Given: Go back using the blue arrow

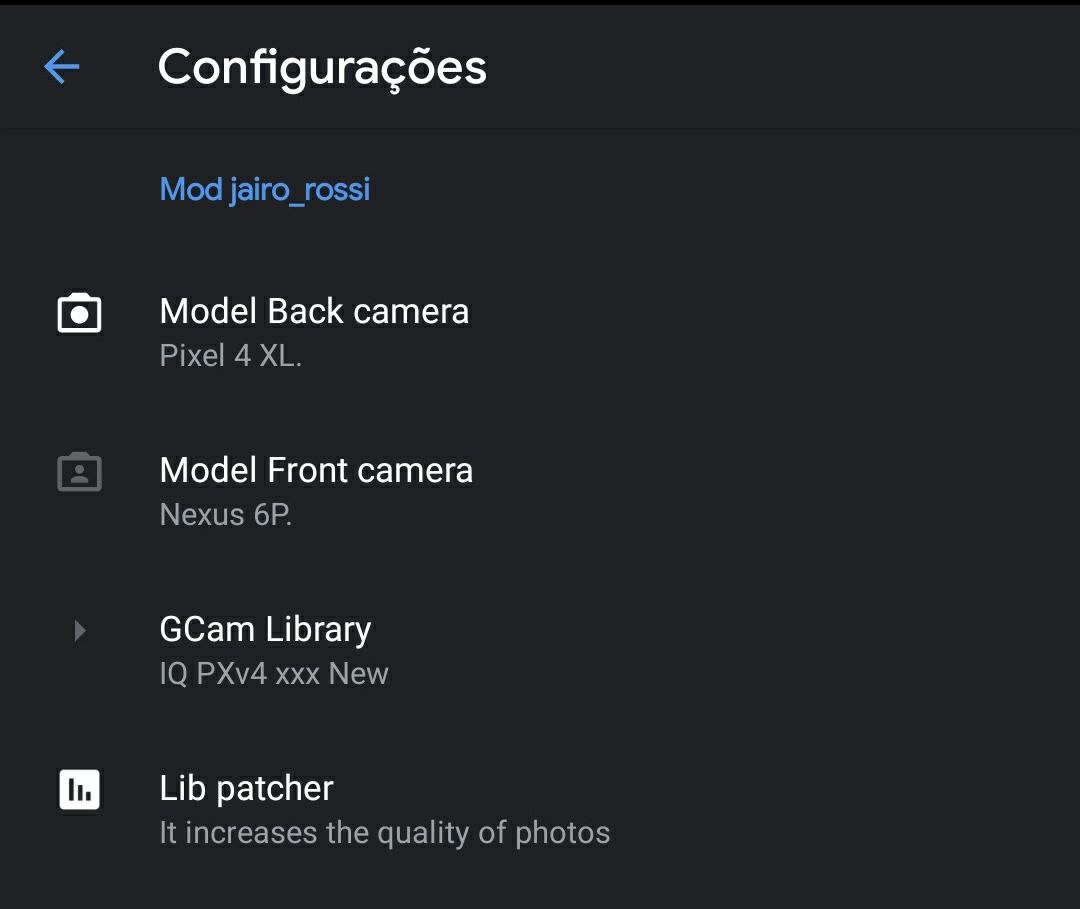Looking at the screenshot, I should pos(62,67).
